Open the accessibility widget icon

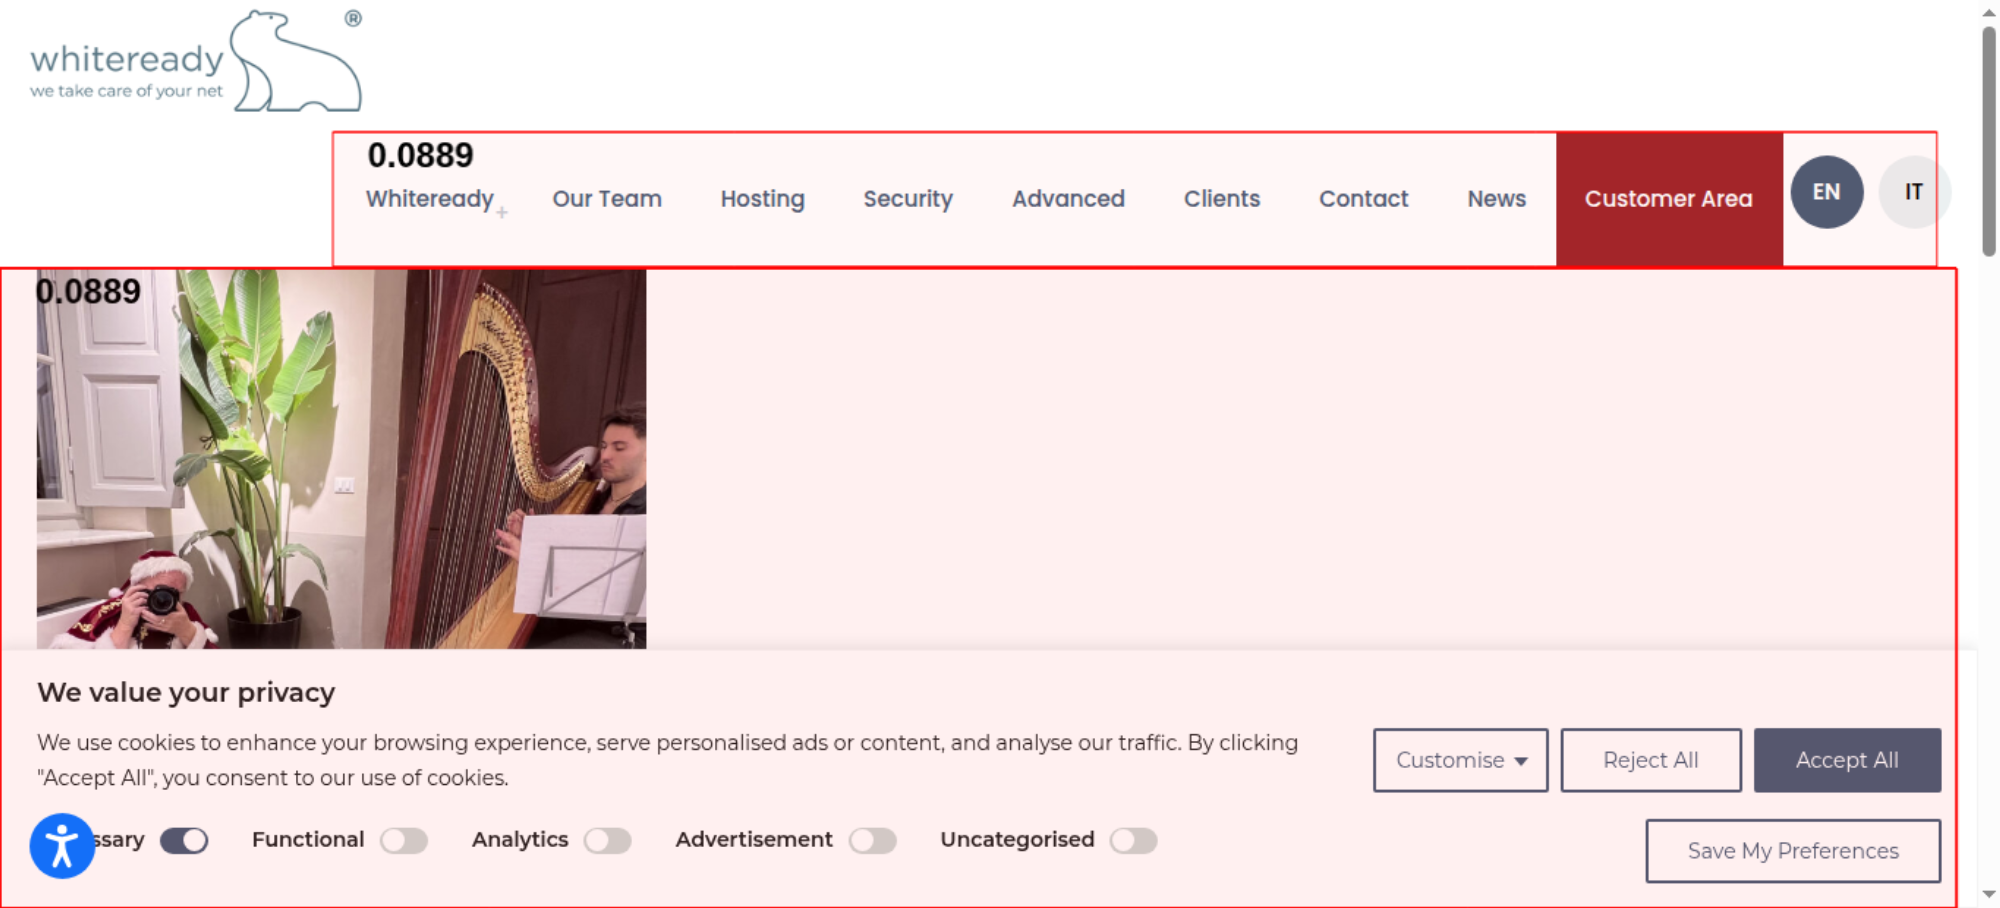62,846
